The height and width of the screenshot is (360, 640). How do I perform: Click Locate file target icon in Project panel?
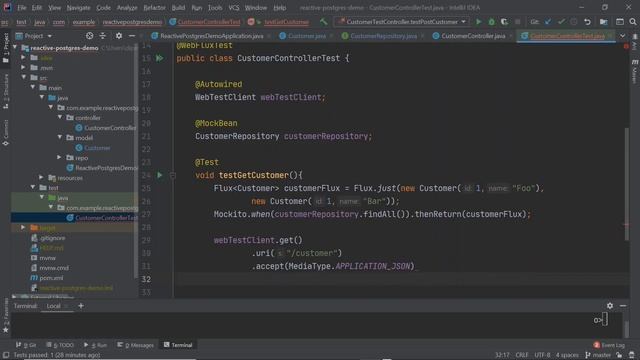point(89,36)
